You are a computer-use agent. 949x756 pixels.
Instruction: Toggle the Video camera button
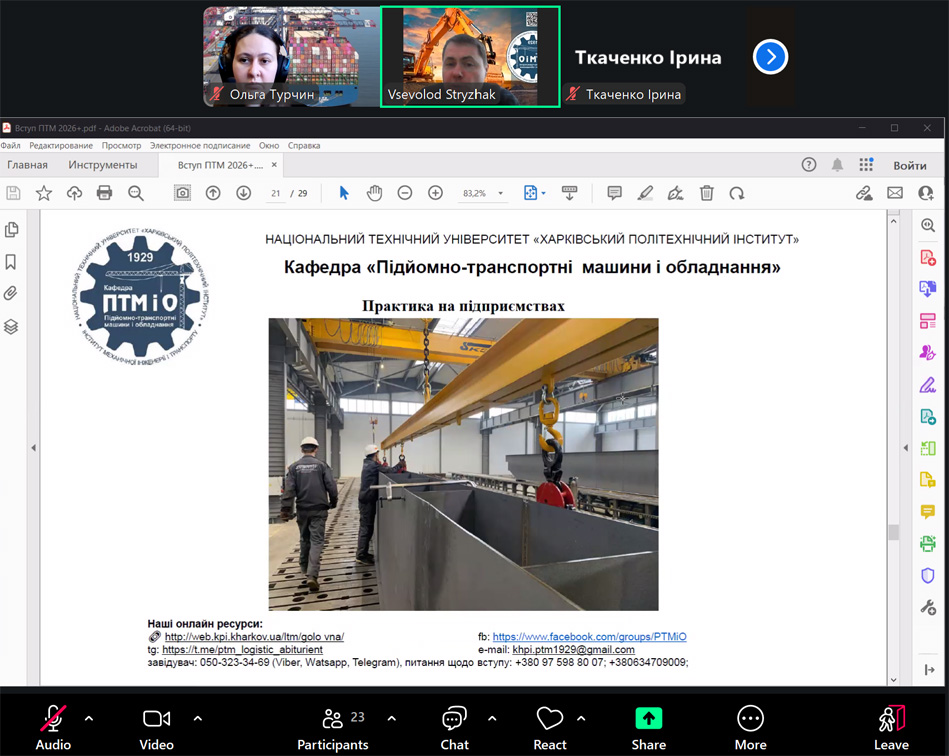(156, 726)
